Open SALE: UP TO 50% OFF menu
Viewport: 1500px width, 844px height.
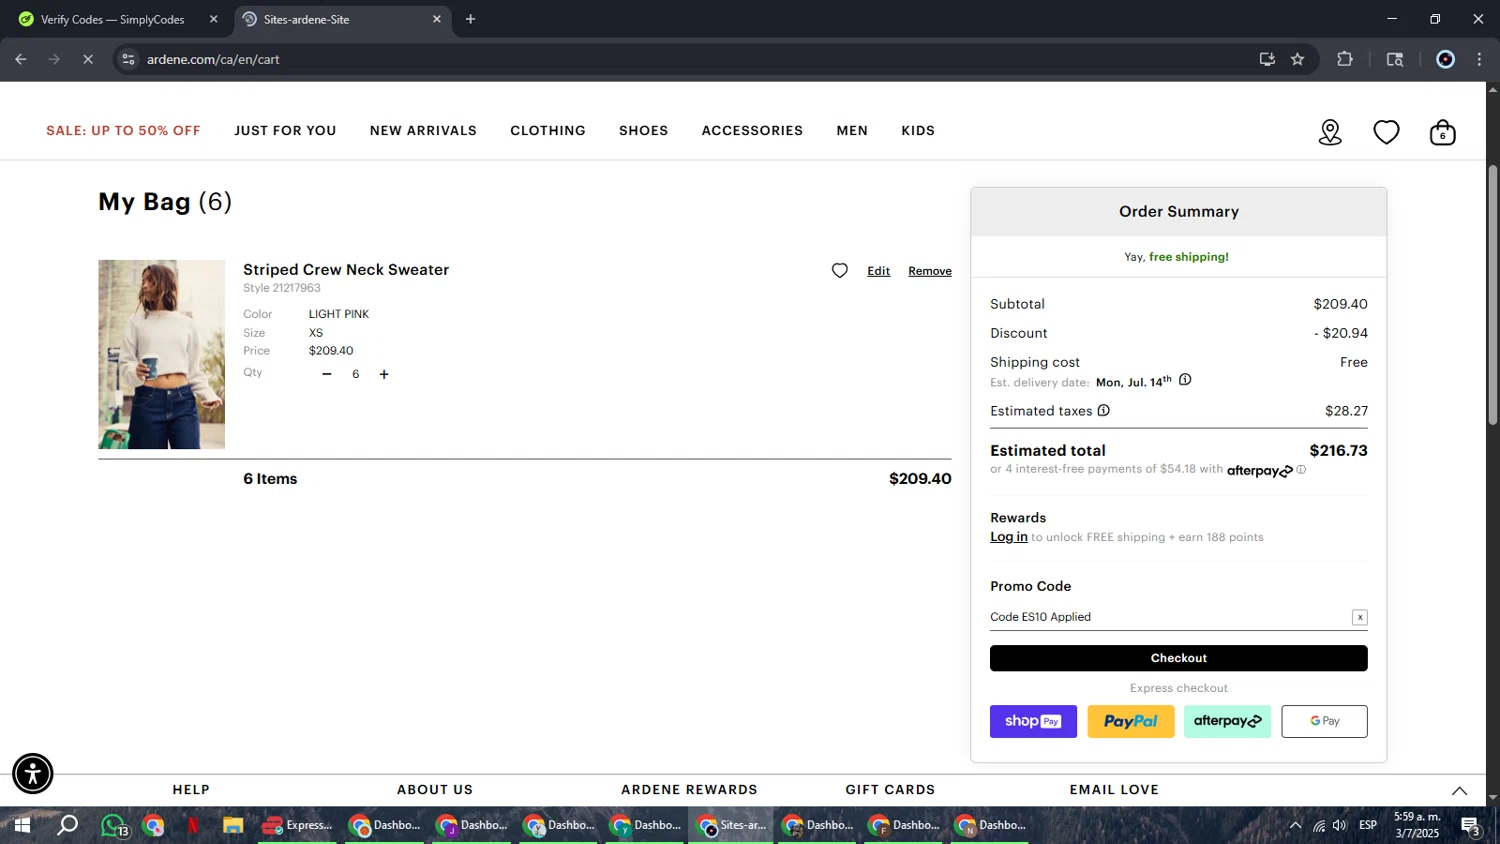[x=123, y=131]
